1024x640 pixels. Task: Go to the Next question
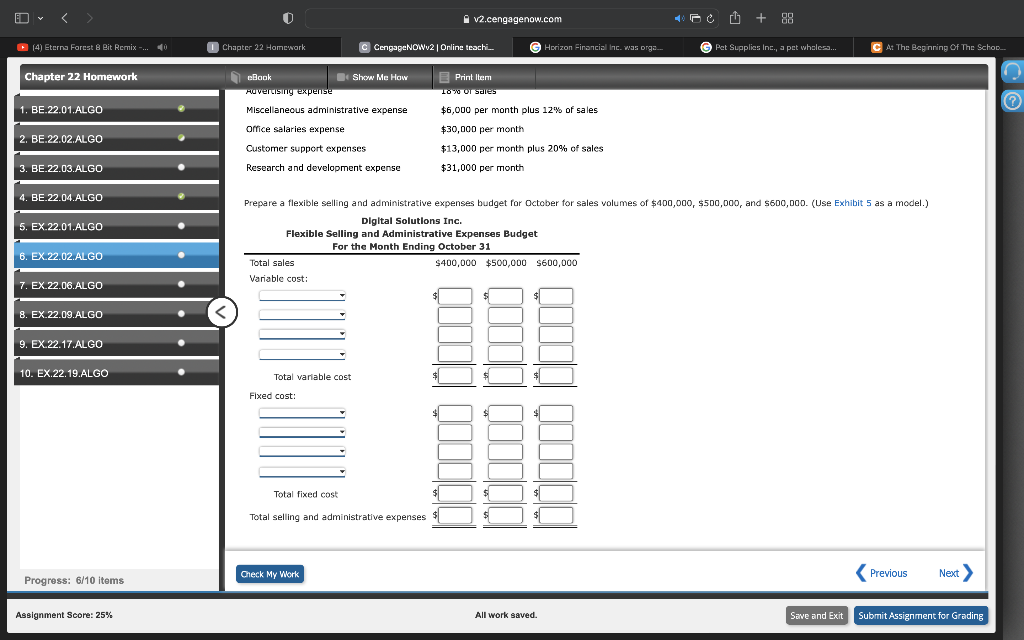pyautogui.click(x=955, y=573)
